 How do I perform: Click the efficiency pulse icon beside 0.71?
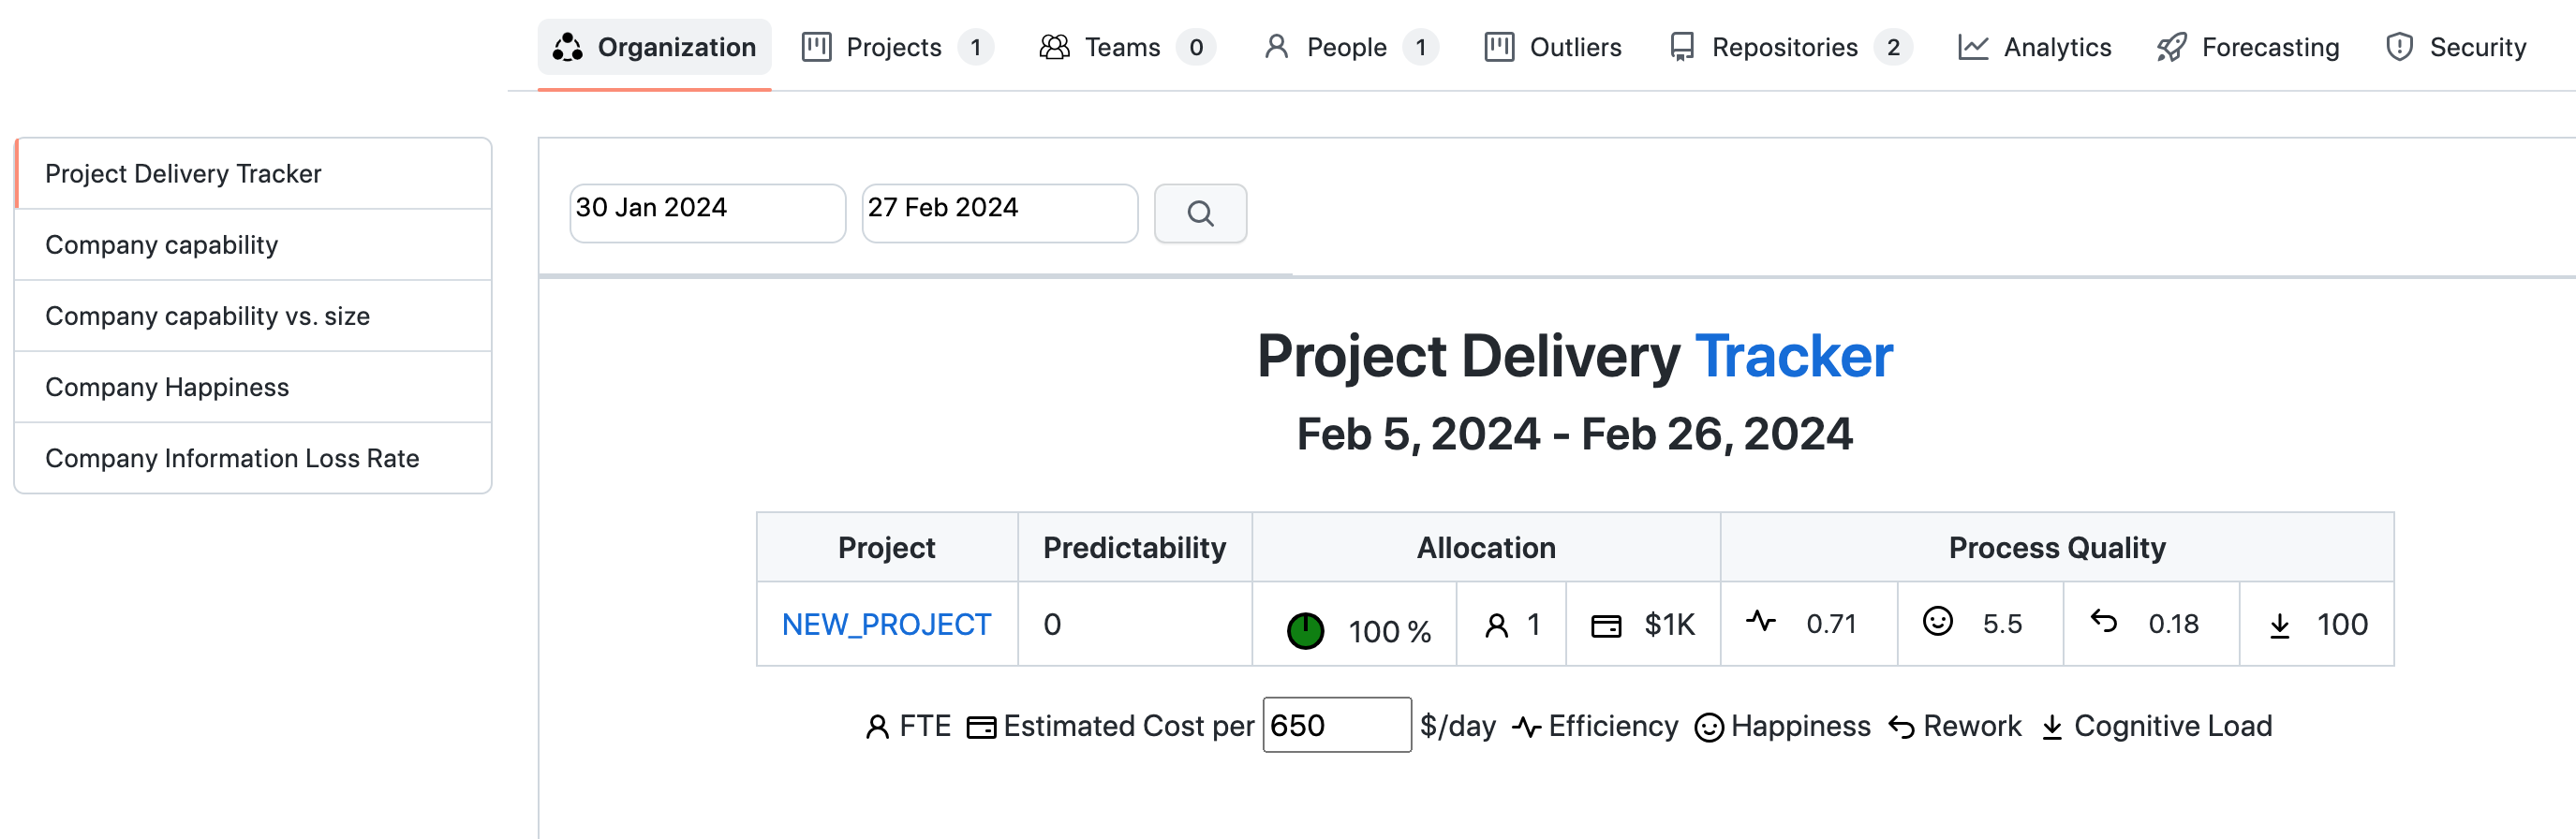pyautogui.click(x=1761, y=622)
